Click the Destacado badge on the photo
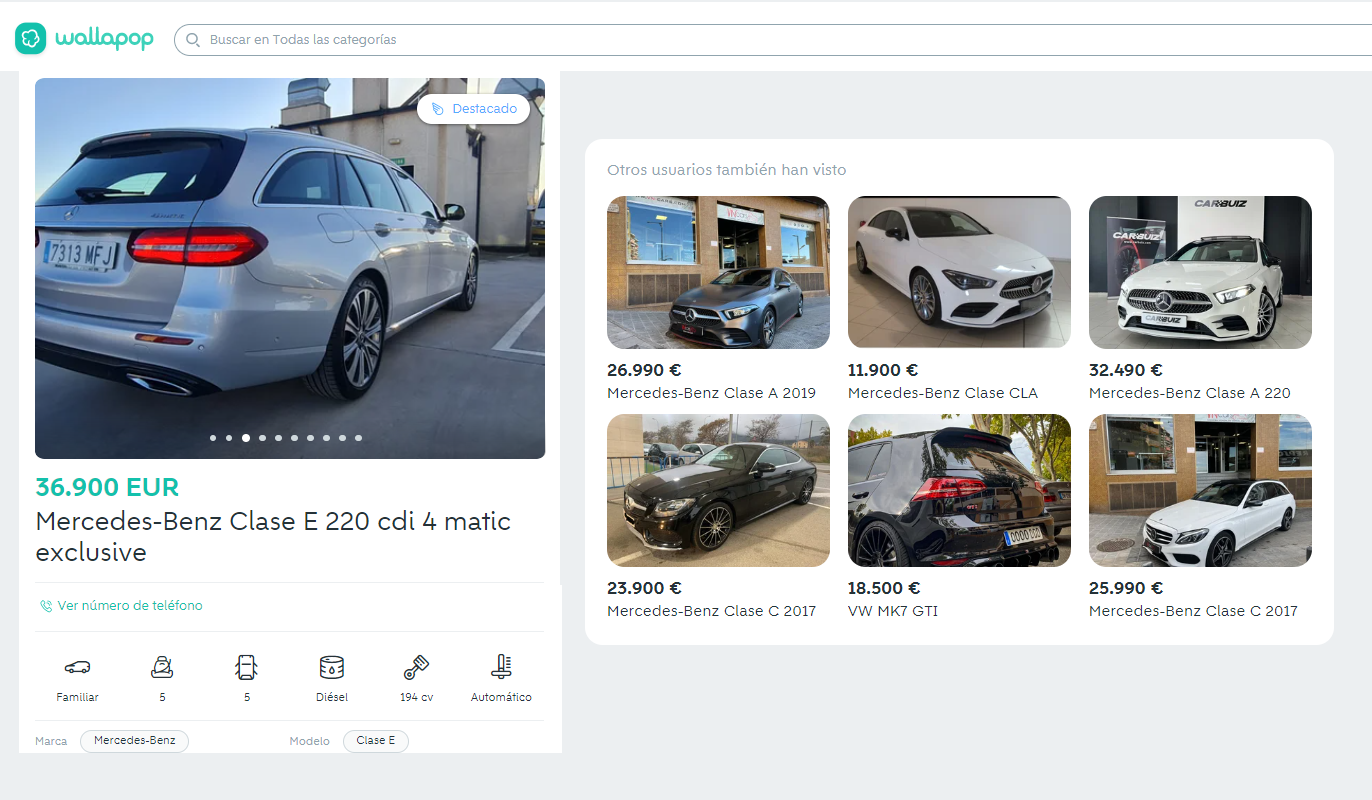Image resolution: width=1372 pixels, height=800 pixels. [474, 109]
